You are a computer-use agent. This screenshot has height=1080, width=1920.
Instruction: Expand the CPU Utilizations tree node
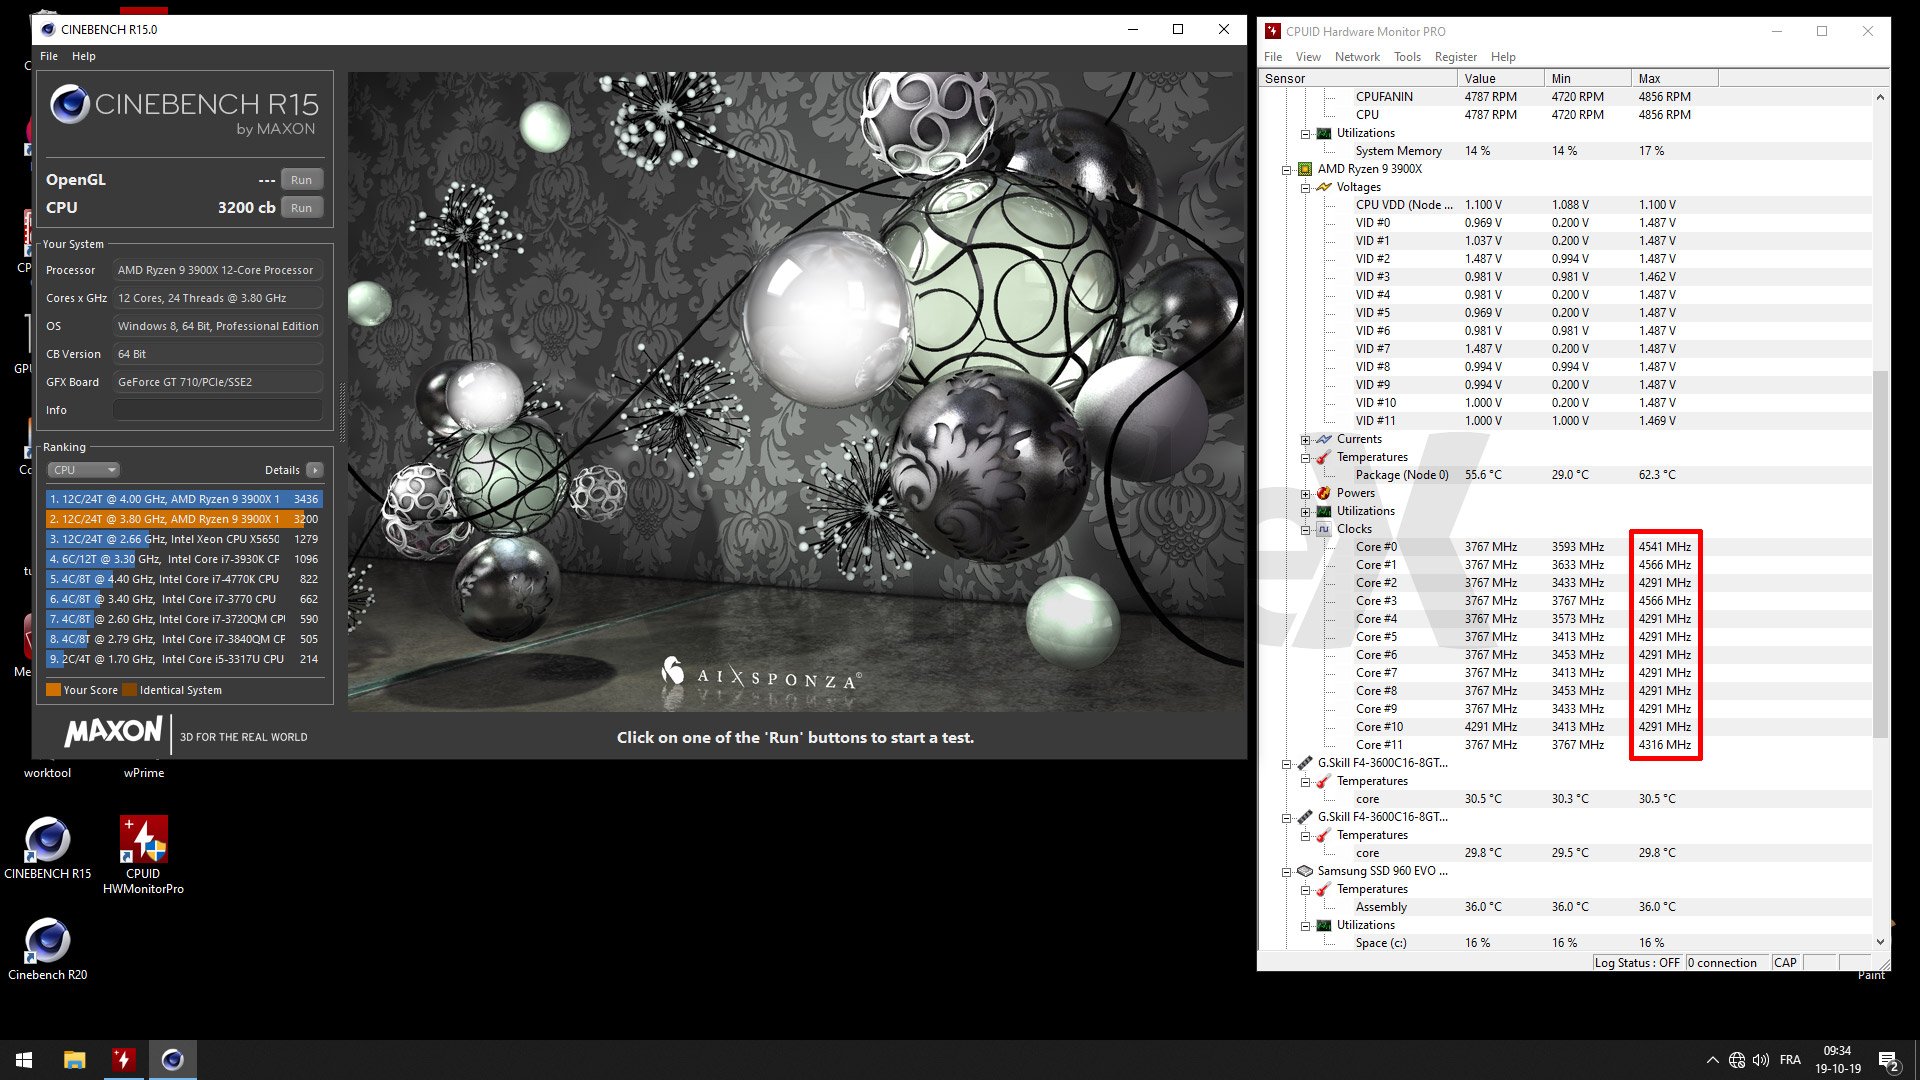click(1306, 512)
